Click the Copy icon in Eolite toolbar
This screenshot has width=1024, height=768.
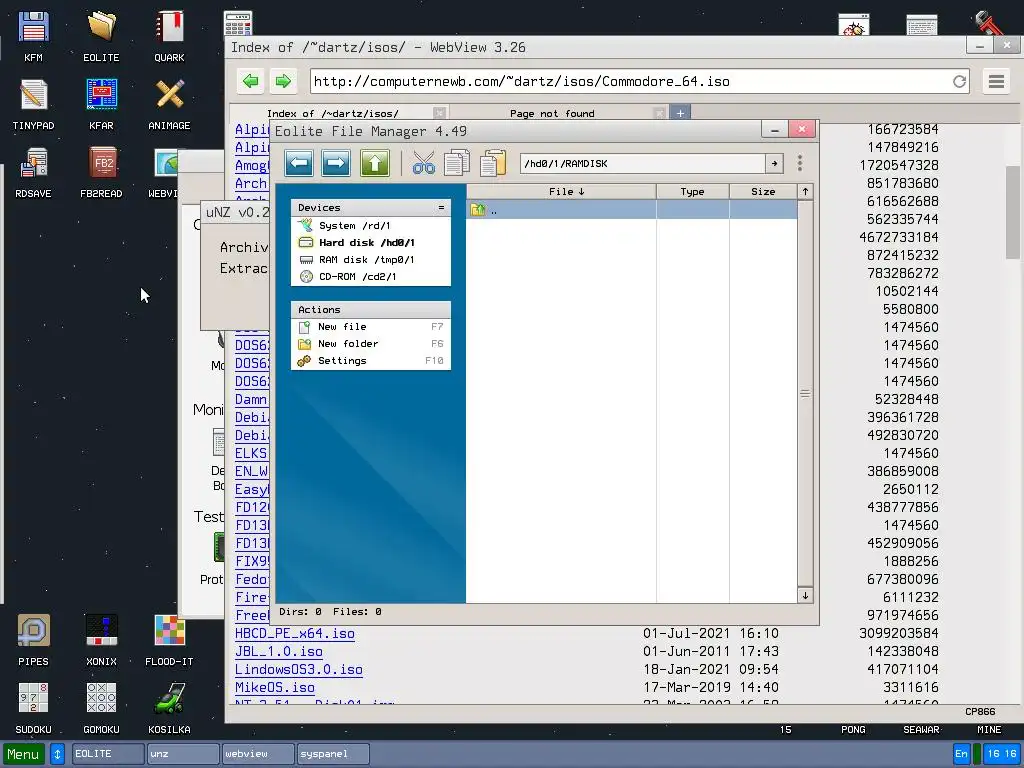click(x=456, y=163)
